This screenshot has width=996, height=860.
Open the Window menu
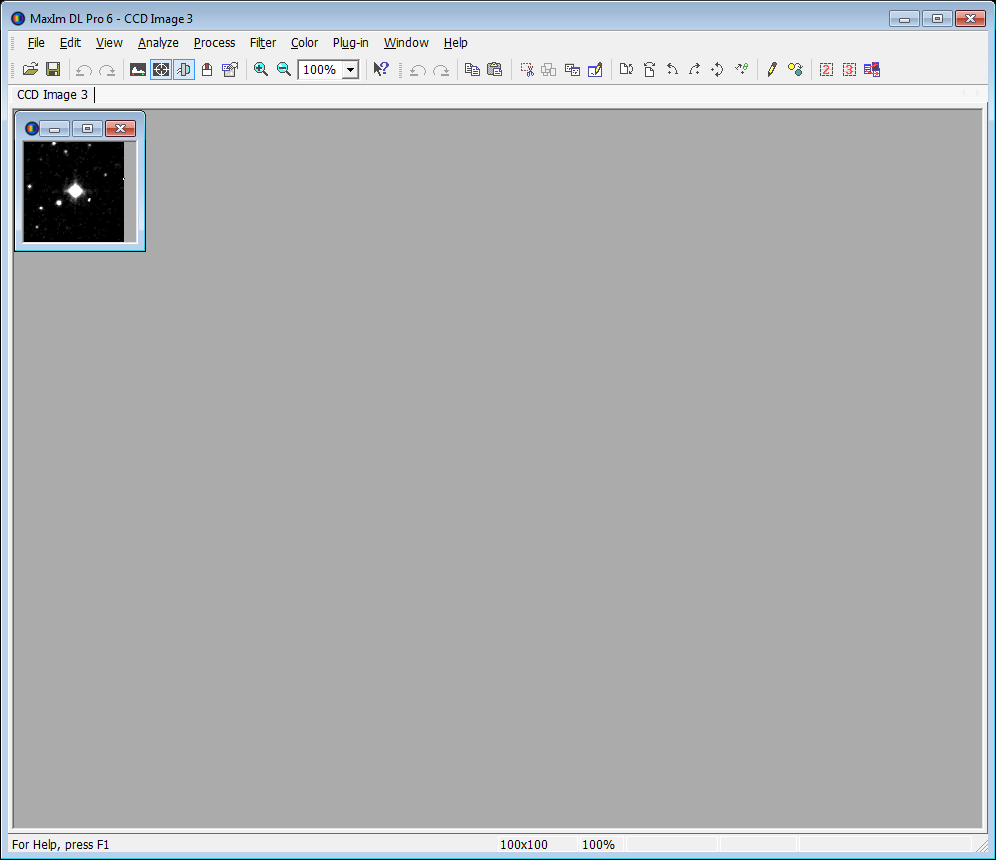pyautogui.click(x=406, y=43)
